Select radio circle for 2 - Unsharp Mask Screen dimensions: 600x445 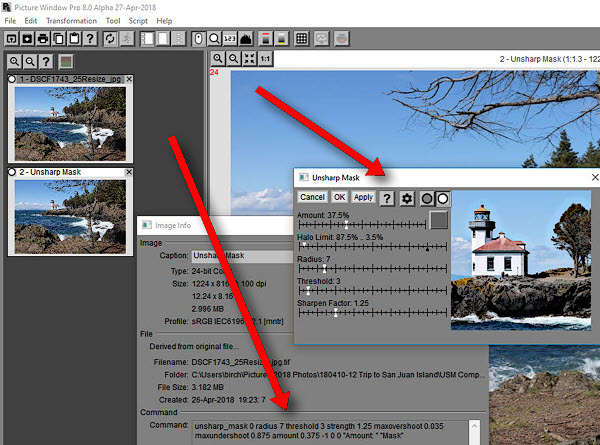(13, 172)
